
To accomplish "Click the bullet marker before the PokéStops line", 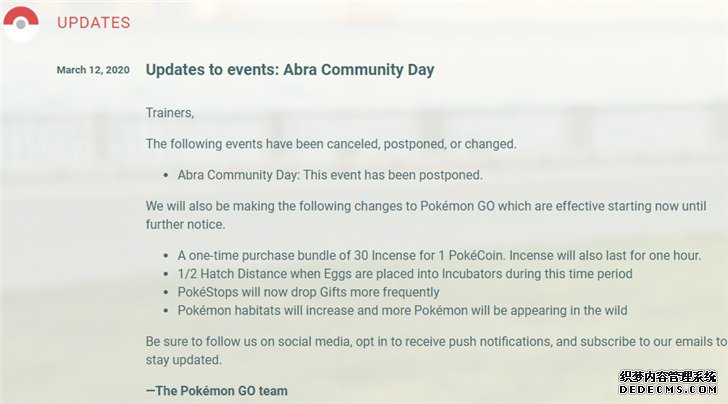I will (166, 293).
